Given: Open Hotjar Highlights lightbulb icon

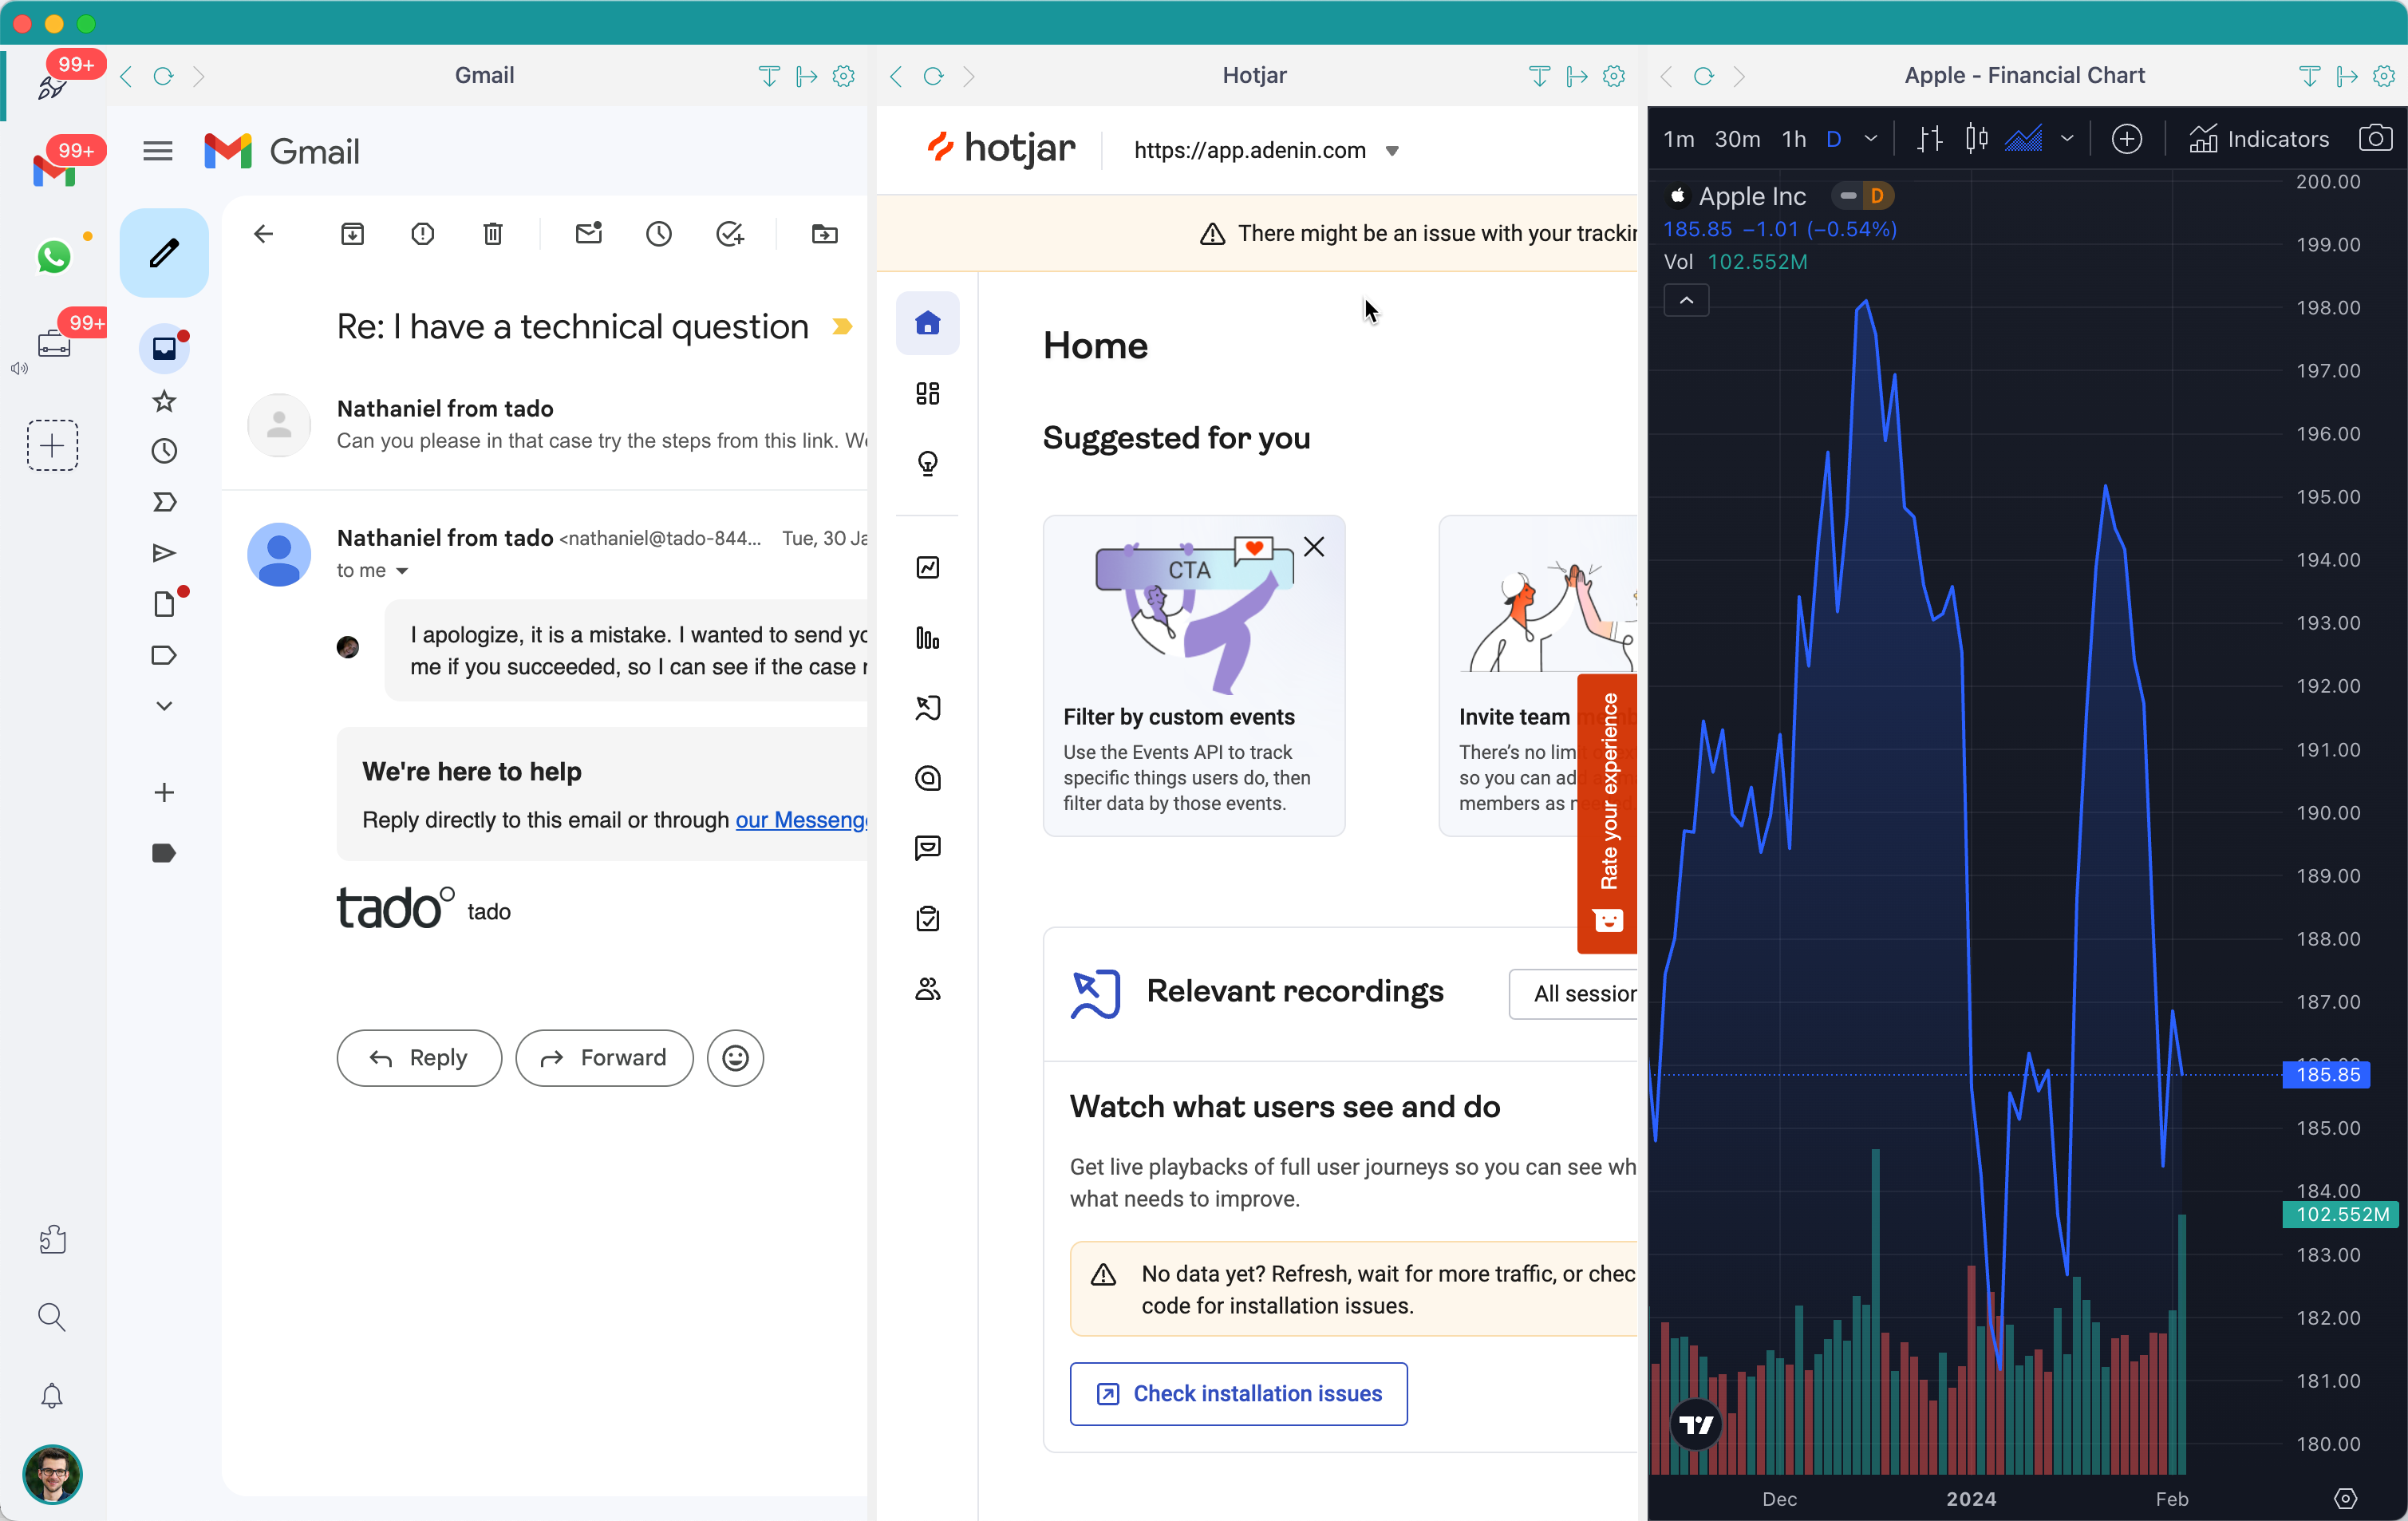Looking at the screenshot, I should point(928,463).
